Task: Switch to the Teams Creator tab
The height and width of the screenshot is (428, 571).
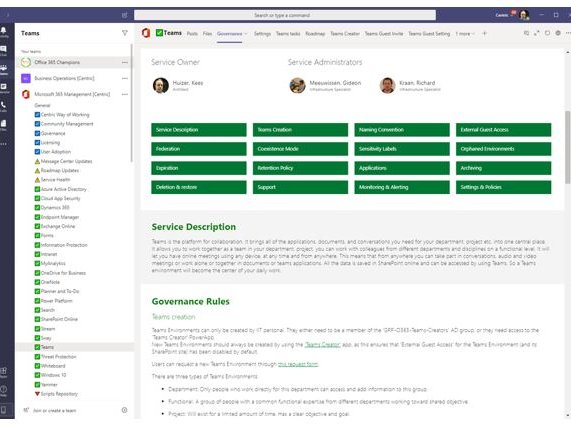Action: 345,34
